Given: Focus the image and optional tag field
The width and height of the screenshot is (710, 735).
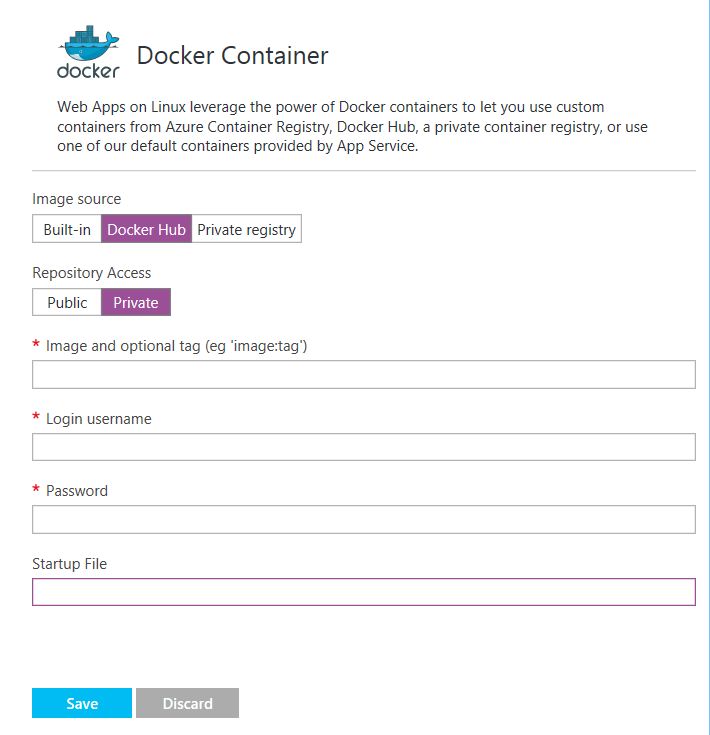Looking at the screenshot, I should coord(364,375).
